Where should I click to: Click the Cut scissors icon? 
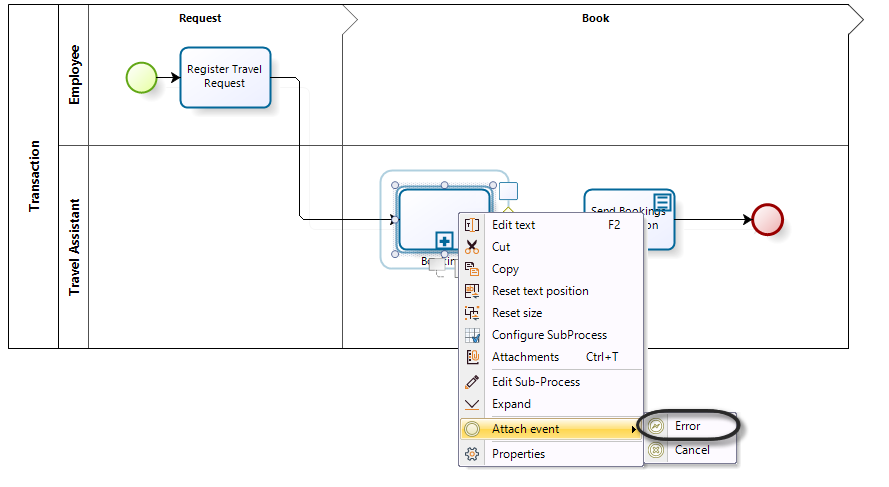473,247
